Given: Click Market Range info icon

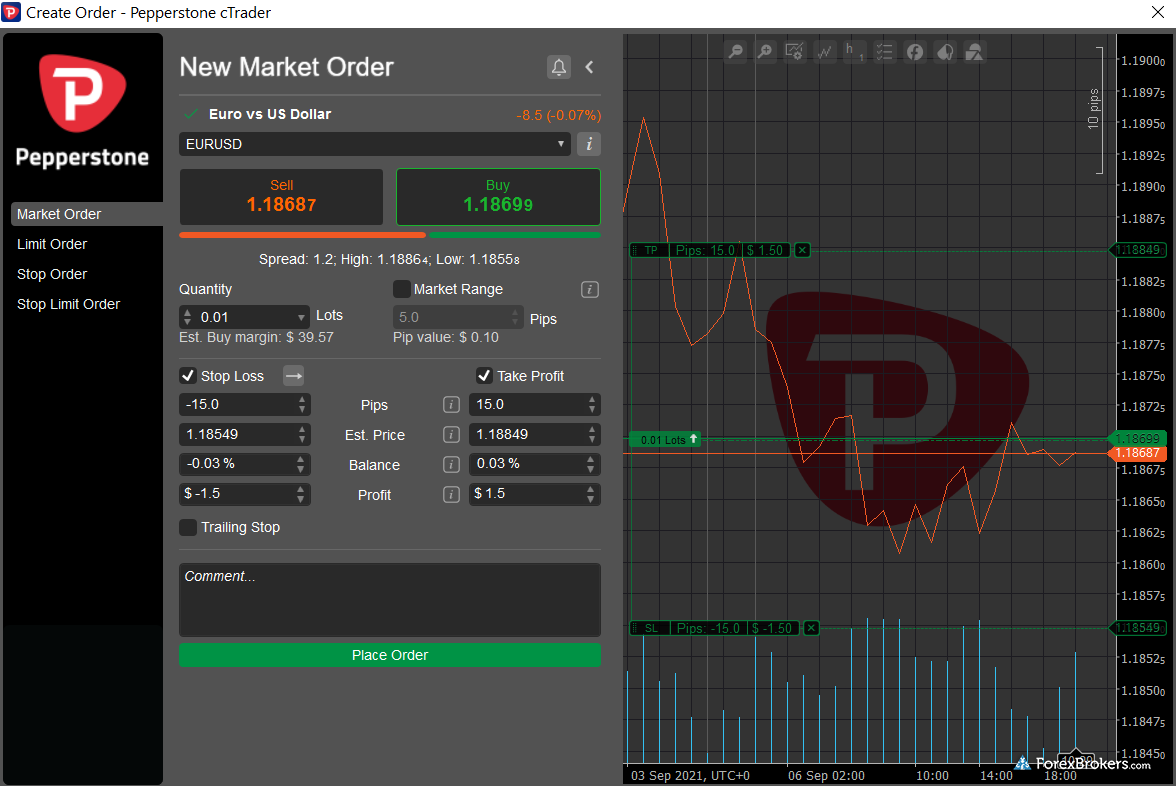Looking at the screenshot, I should click(x=590, y=290).
